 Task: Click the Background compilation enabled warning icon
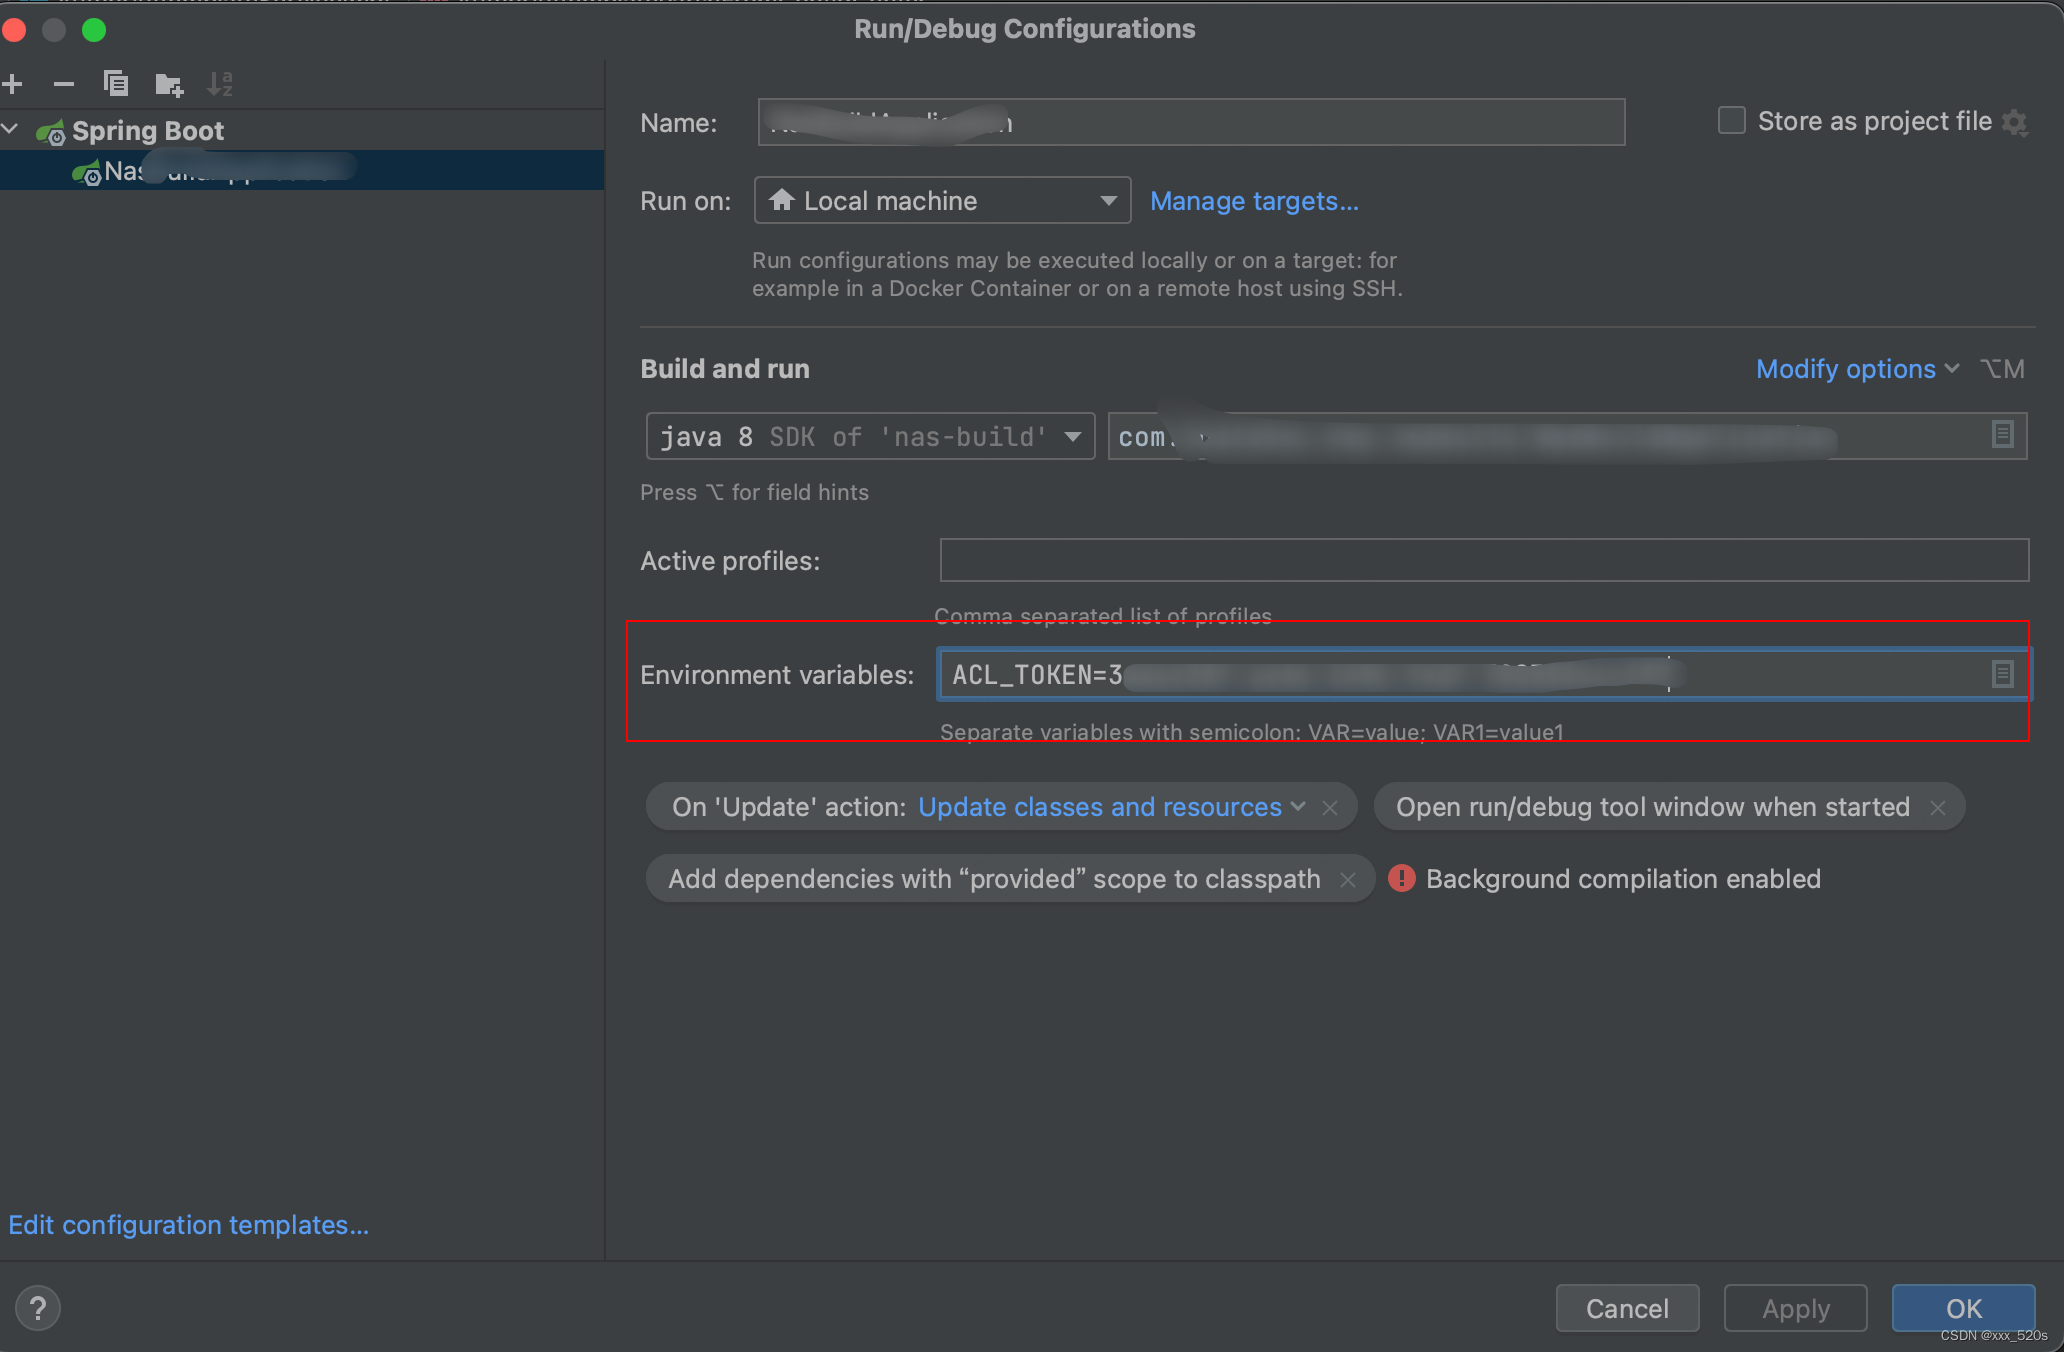[1401, 878]
